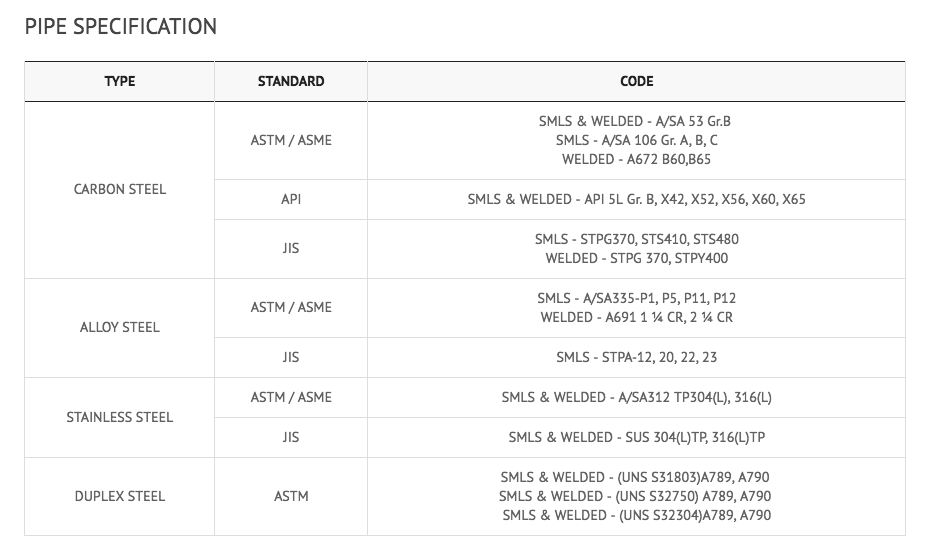Screen dimensions: 938x553
Task: Click the A/SA312 TP304(L), 316(L) code
Action: click(636, 397)
